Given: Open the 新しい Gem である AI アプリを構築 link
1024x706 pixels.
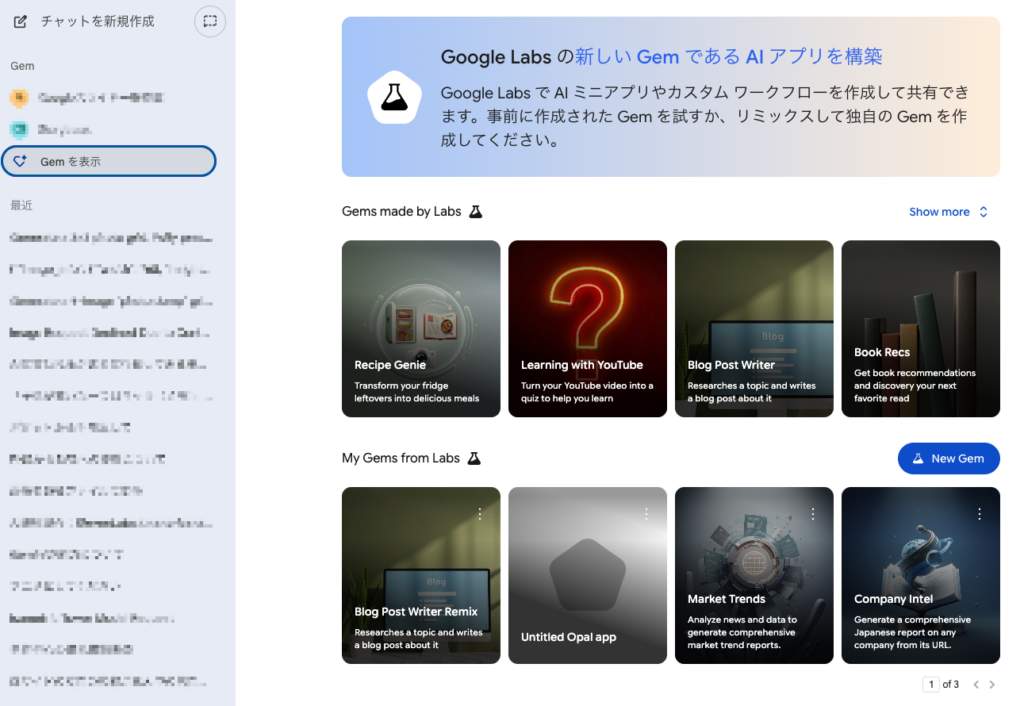Looking at the screenshot, I should click(x=728, y=57).
